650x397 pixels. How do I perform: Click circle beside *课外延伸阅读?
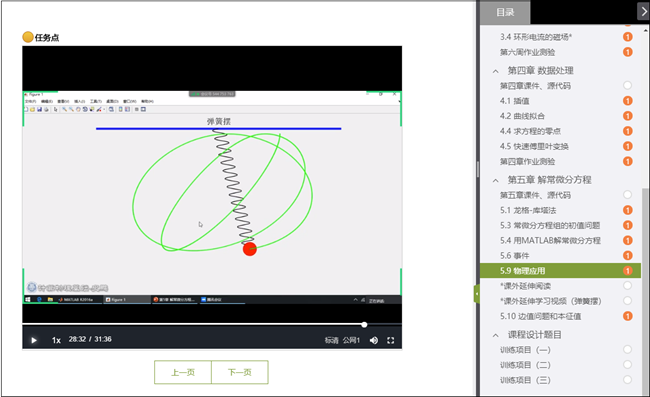pos(628,286)
